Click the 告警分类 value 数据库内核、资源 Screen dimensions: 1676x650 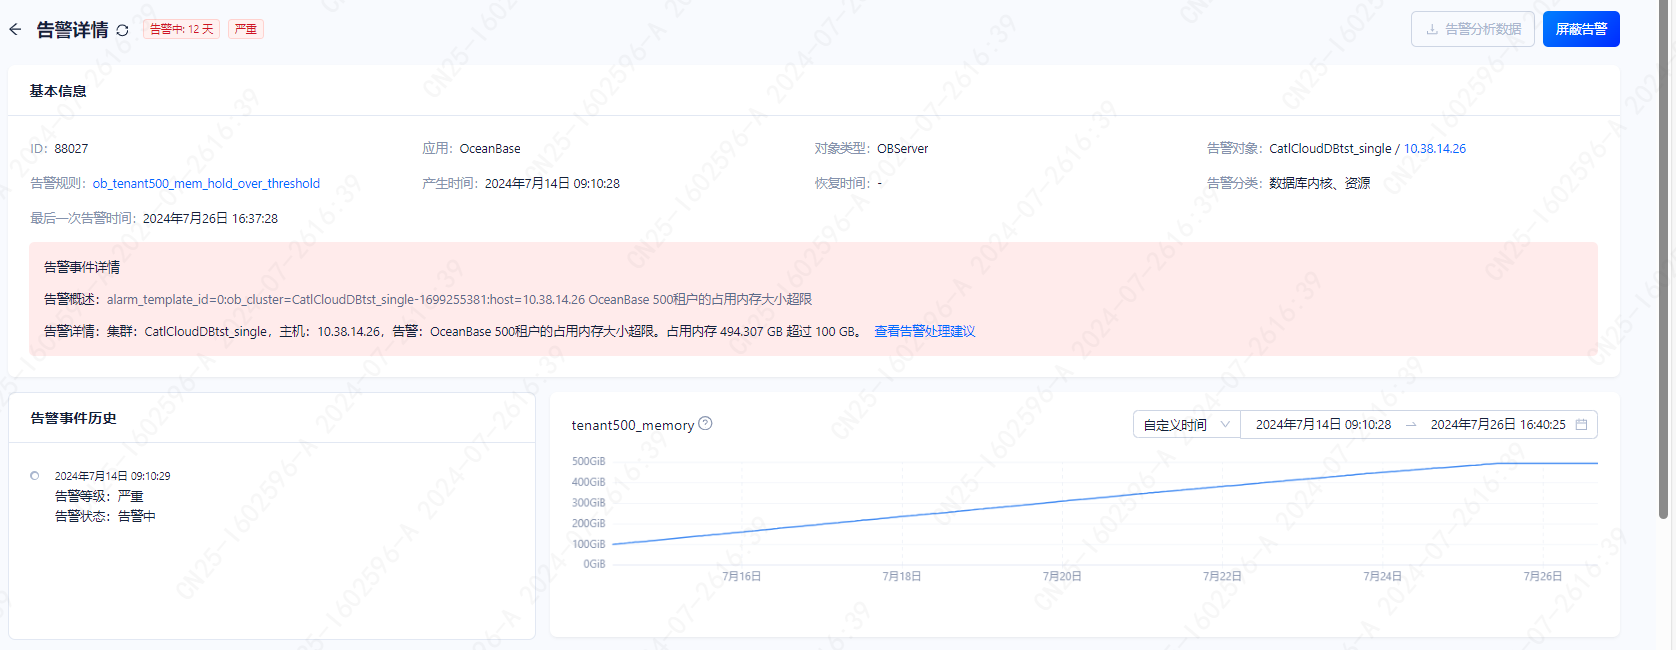pos(1320,183)
